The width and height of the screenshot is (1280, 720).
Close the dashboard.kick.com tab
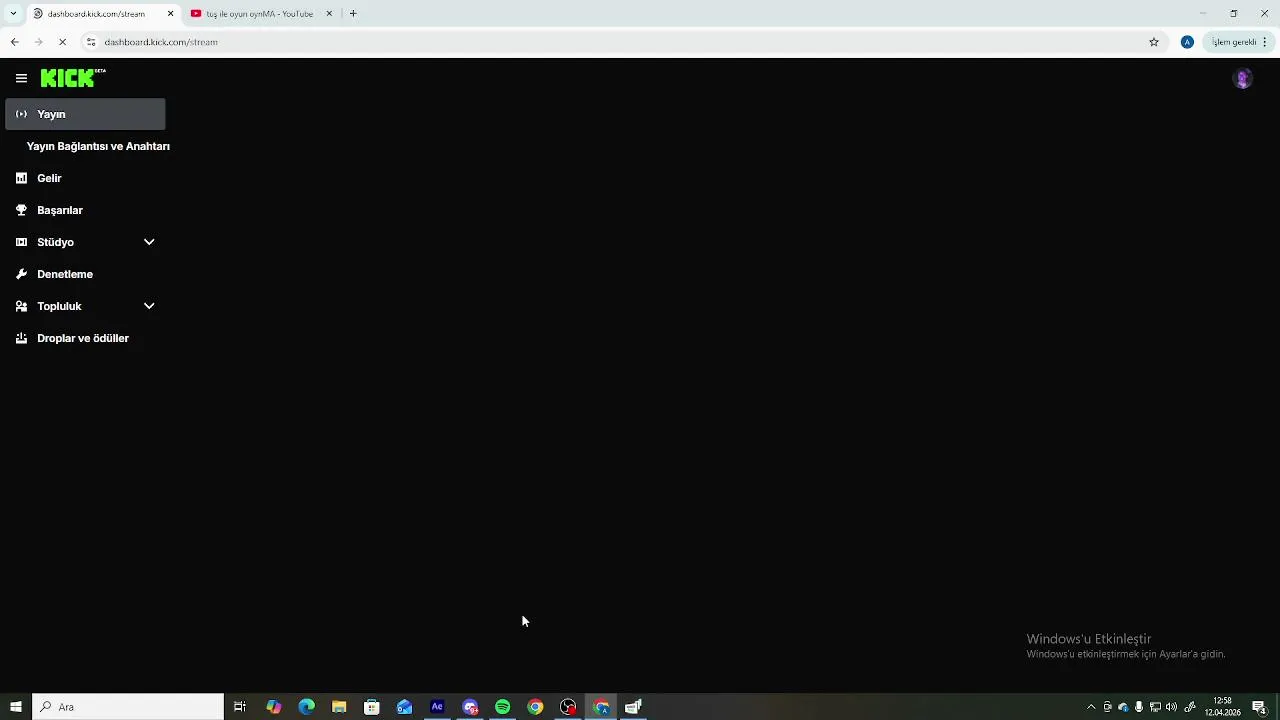point(170,14)
